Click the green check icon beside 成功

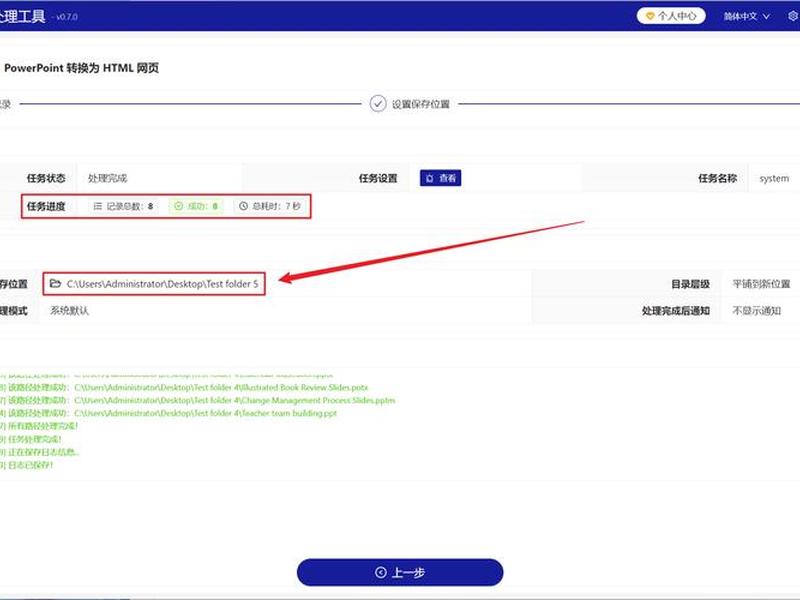(x=179, y=206)
